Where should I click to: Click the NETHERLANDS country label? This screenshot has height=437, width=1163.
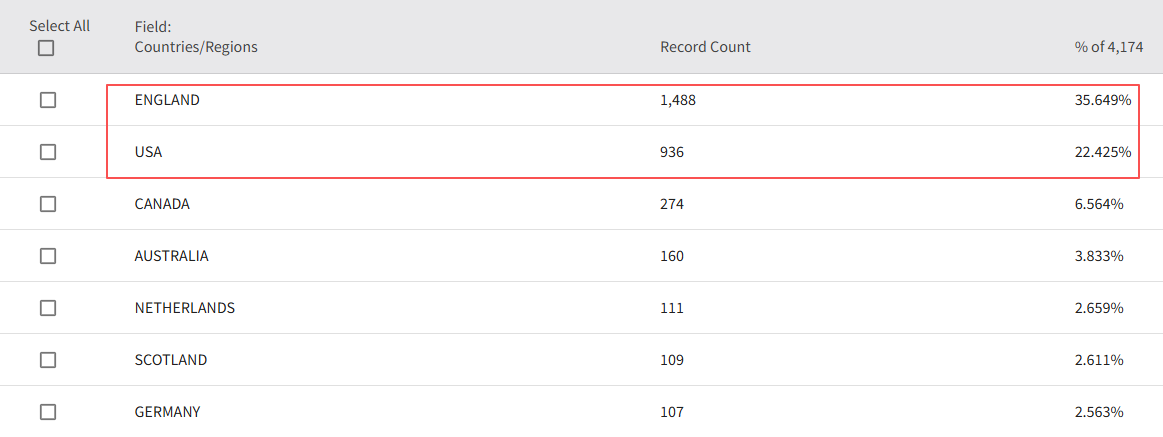tap(184, 308)
